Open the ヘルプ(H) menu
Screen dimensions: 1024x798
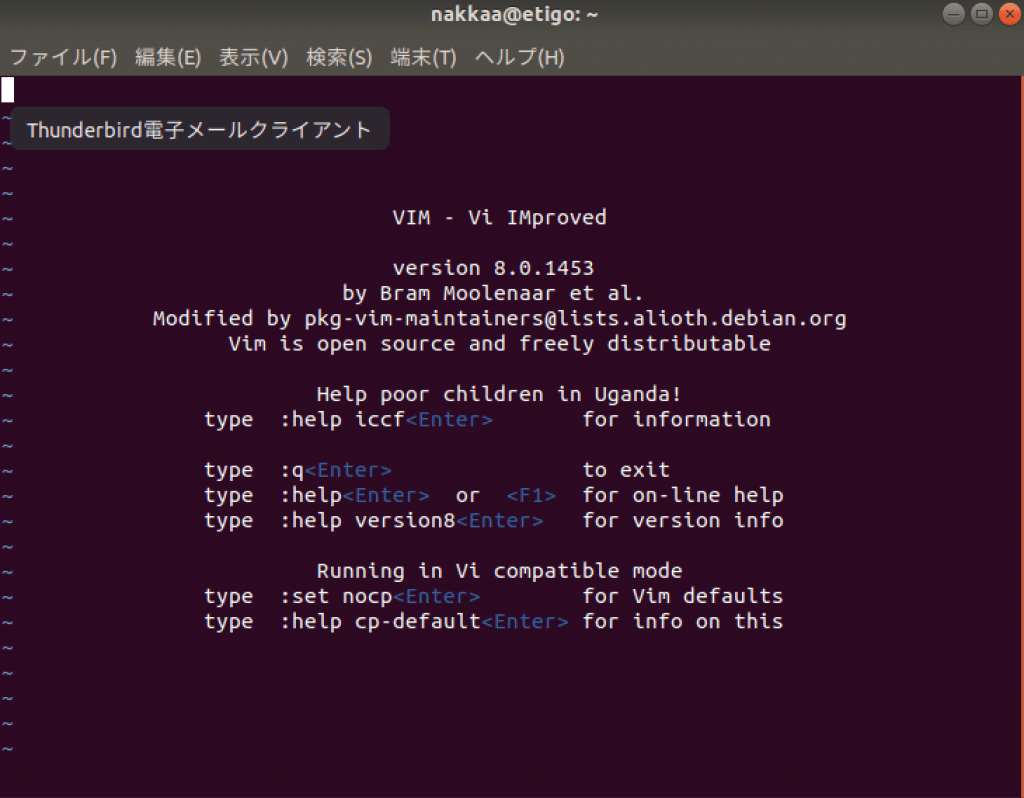tap(519, 57)
